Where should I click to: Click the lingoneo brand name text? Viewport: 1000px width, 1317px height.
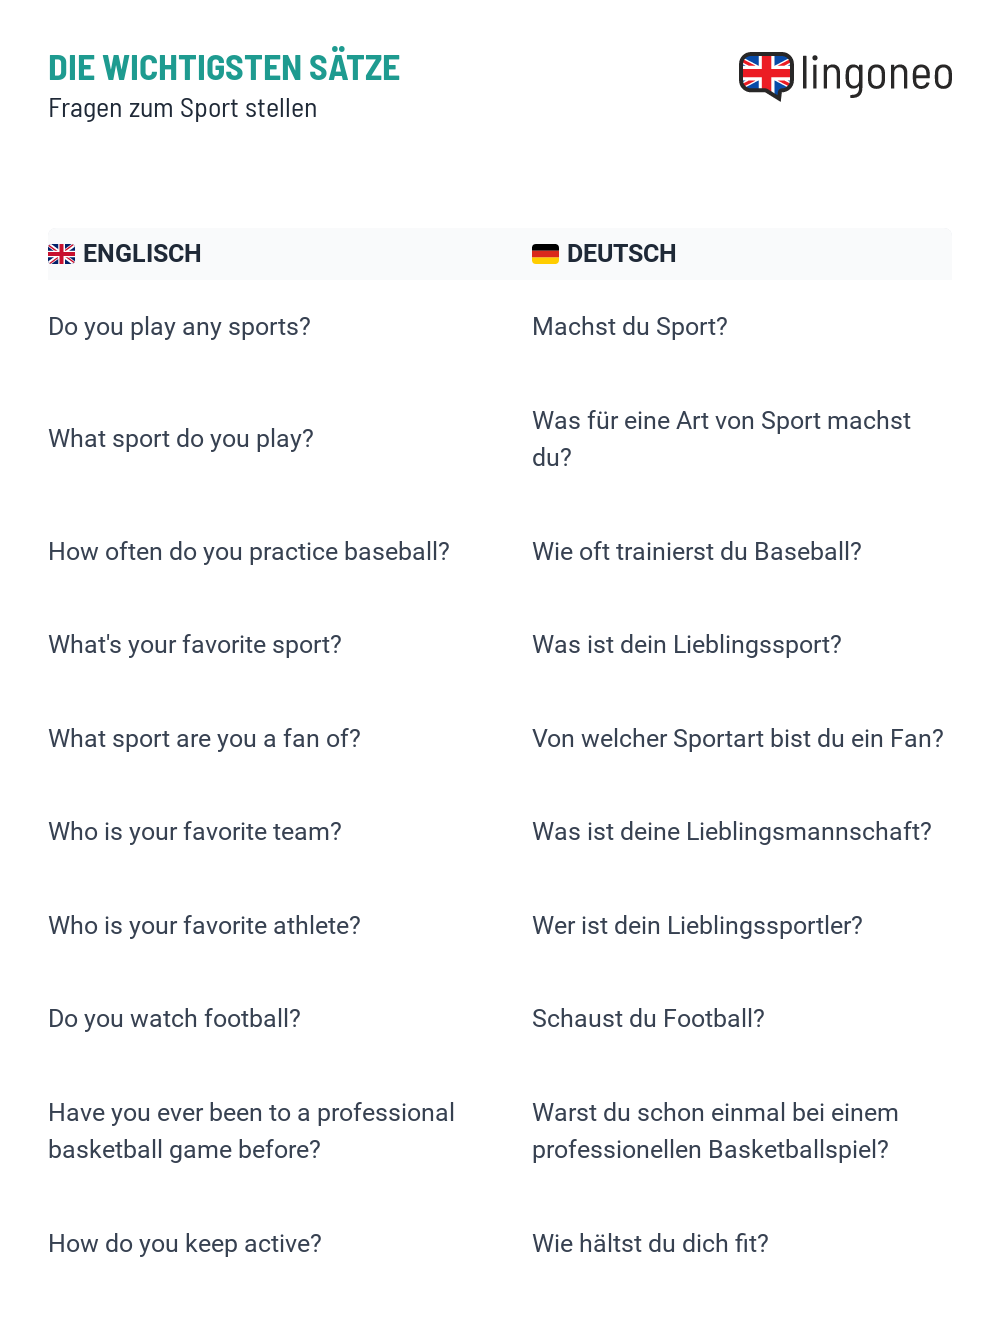point(877,75)
